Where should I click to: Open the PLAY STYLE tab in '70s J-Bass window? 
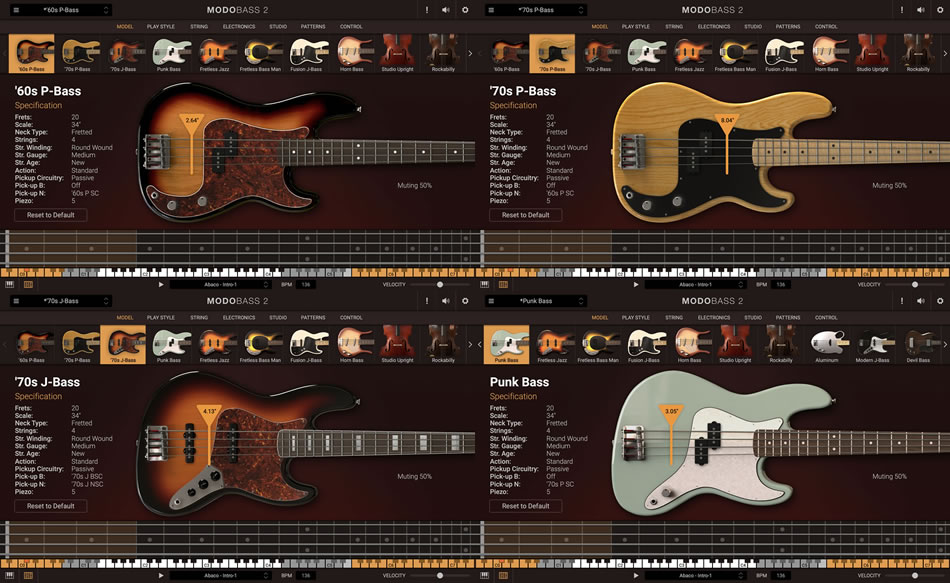tap(160, 318)
